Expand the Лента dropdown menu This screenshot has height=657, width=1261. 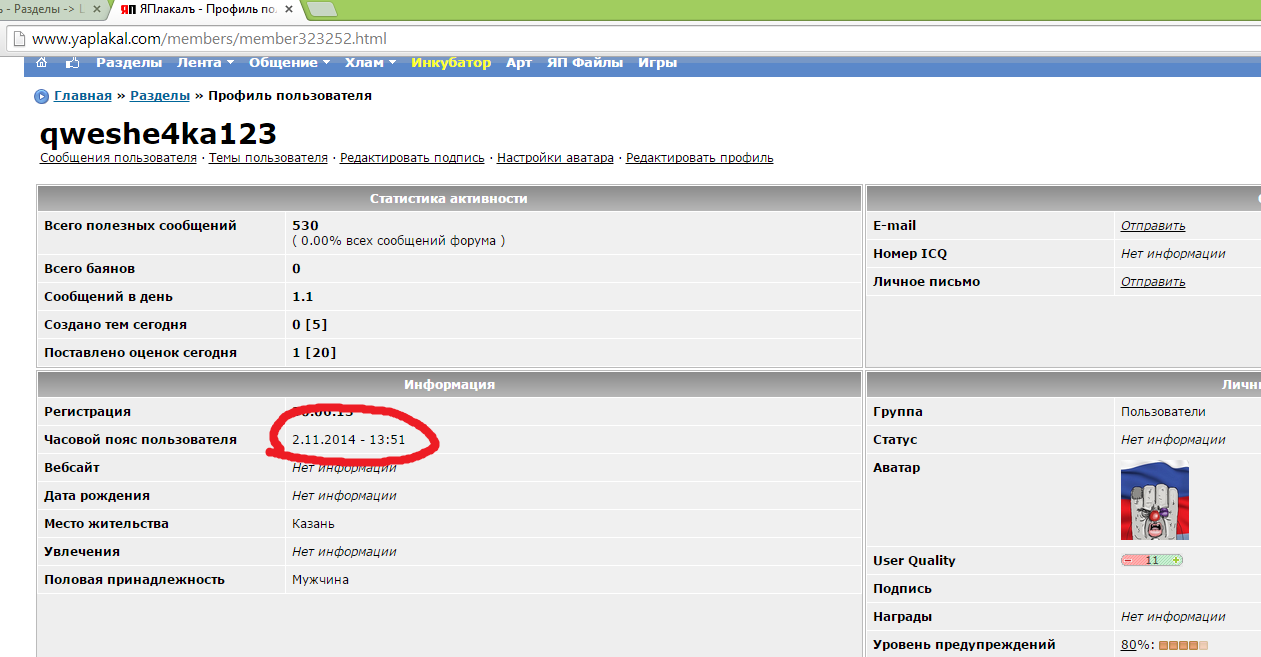(x=205, y=63)
